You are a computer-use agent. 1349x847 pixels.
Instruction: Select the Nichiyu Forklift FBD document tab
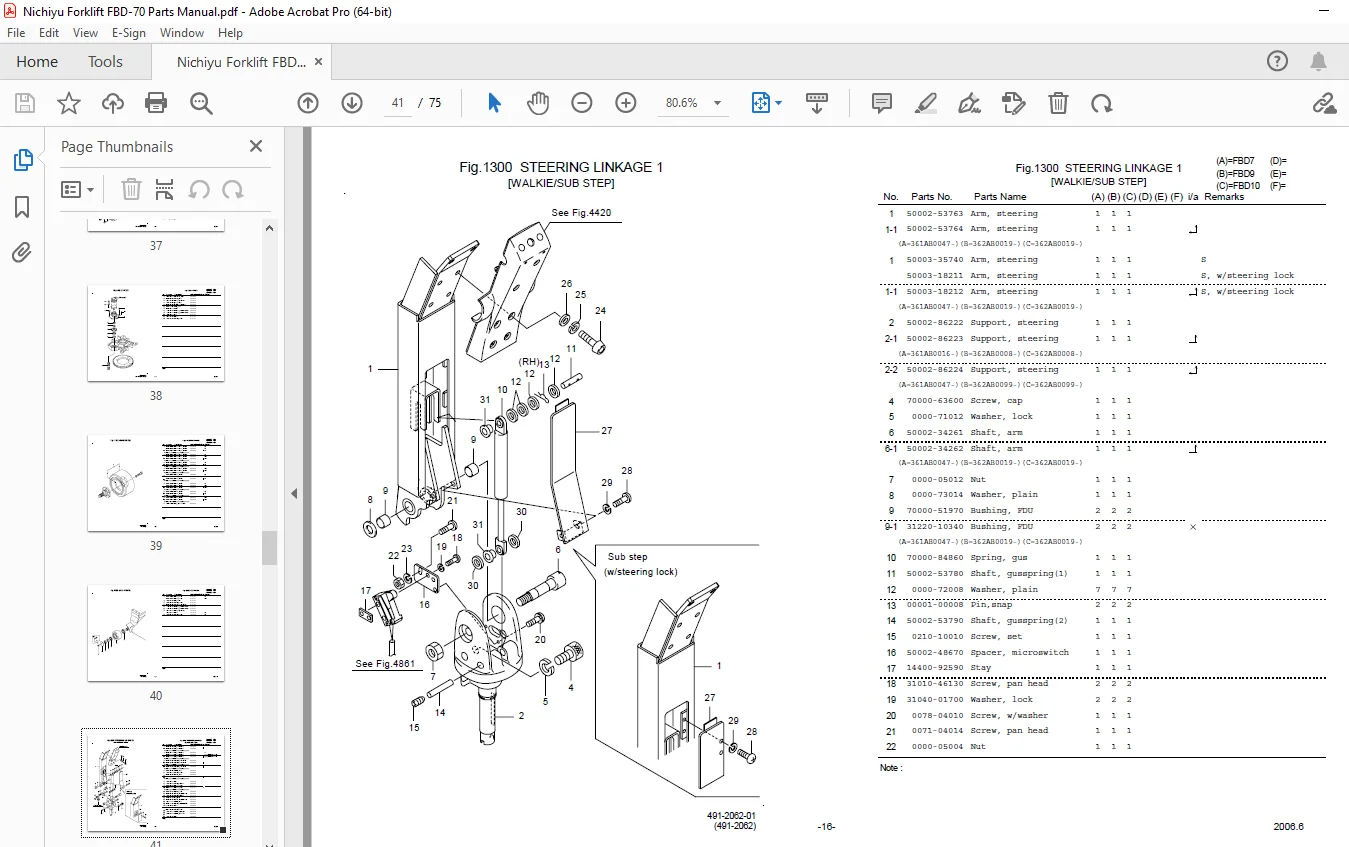(241, 61)
